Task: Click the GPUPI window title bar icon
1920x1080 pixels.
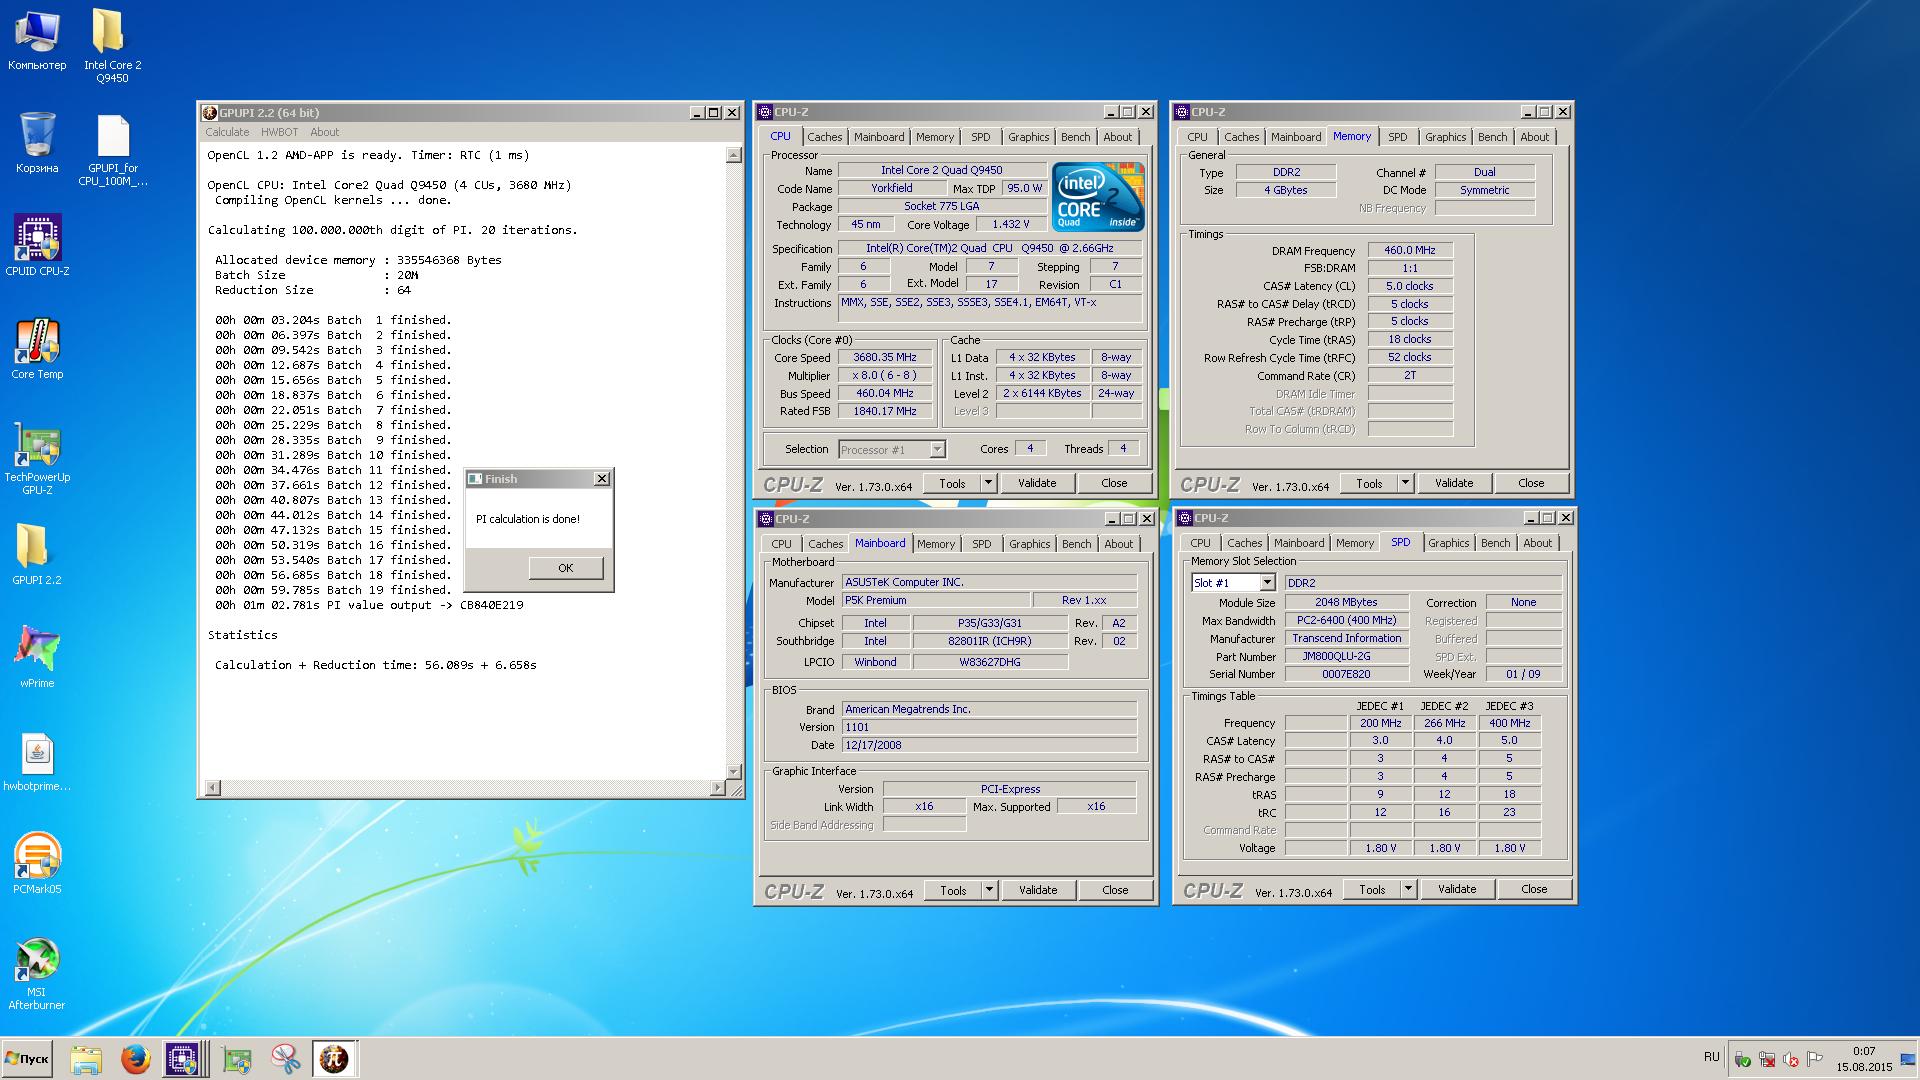Action: [209, 112]
